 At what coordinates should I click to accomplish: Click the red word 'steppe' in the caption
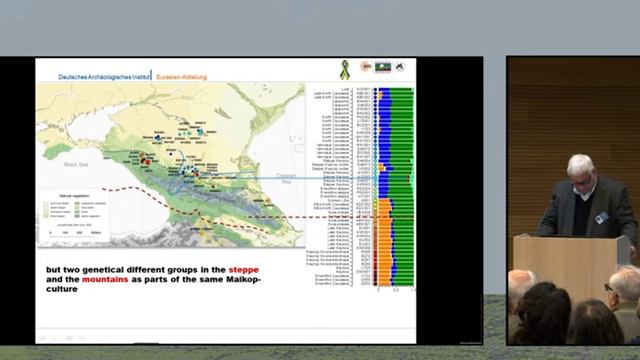pyautogui.click(x=244, y=270)
